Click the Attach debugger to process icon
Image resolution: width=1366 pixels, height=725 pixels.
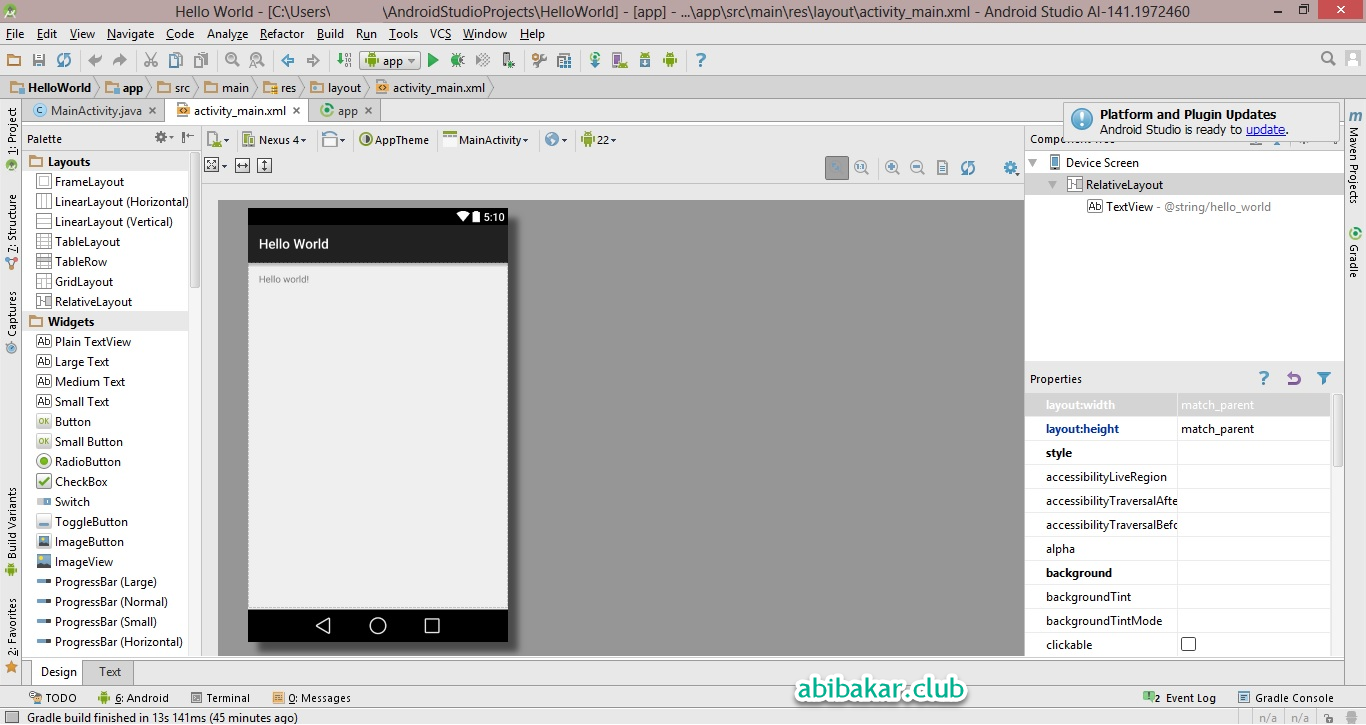tap(508, 61)
